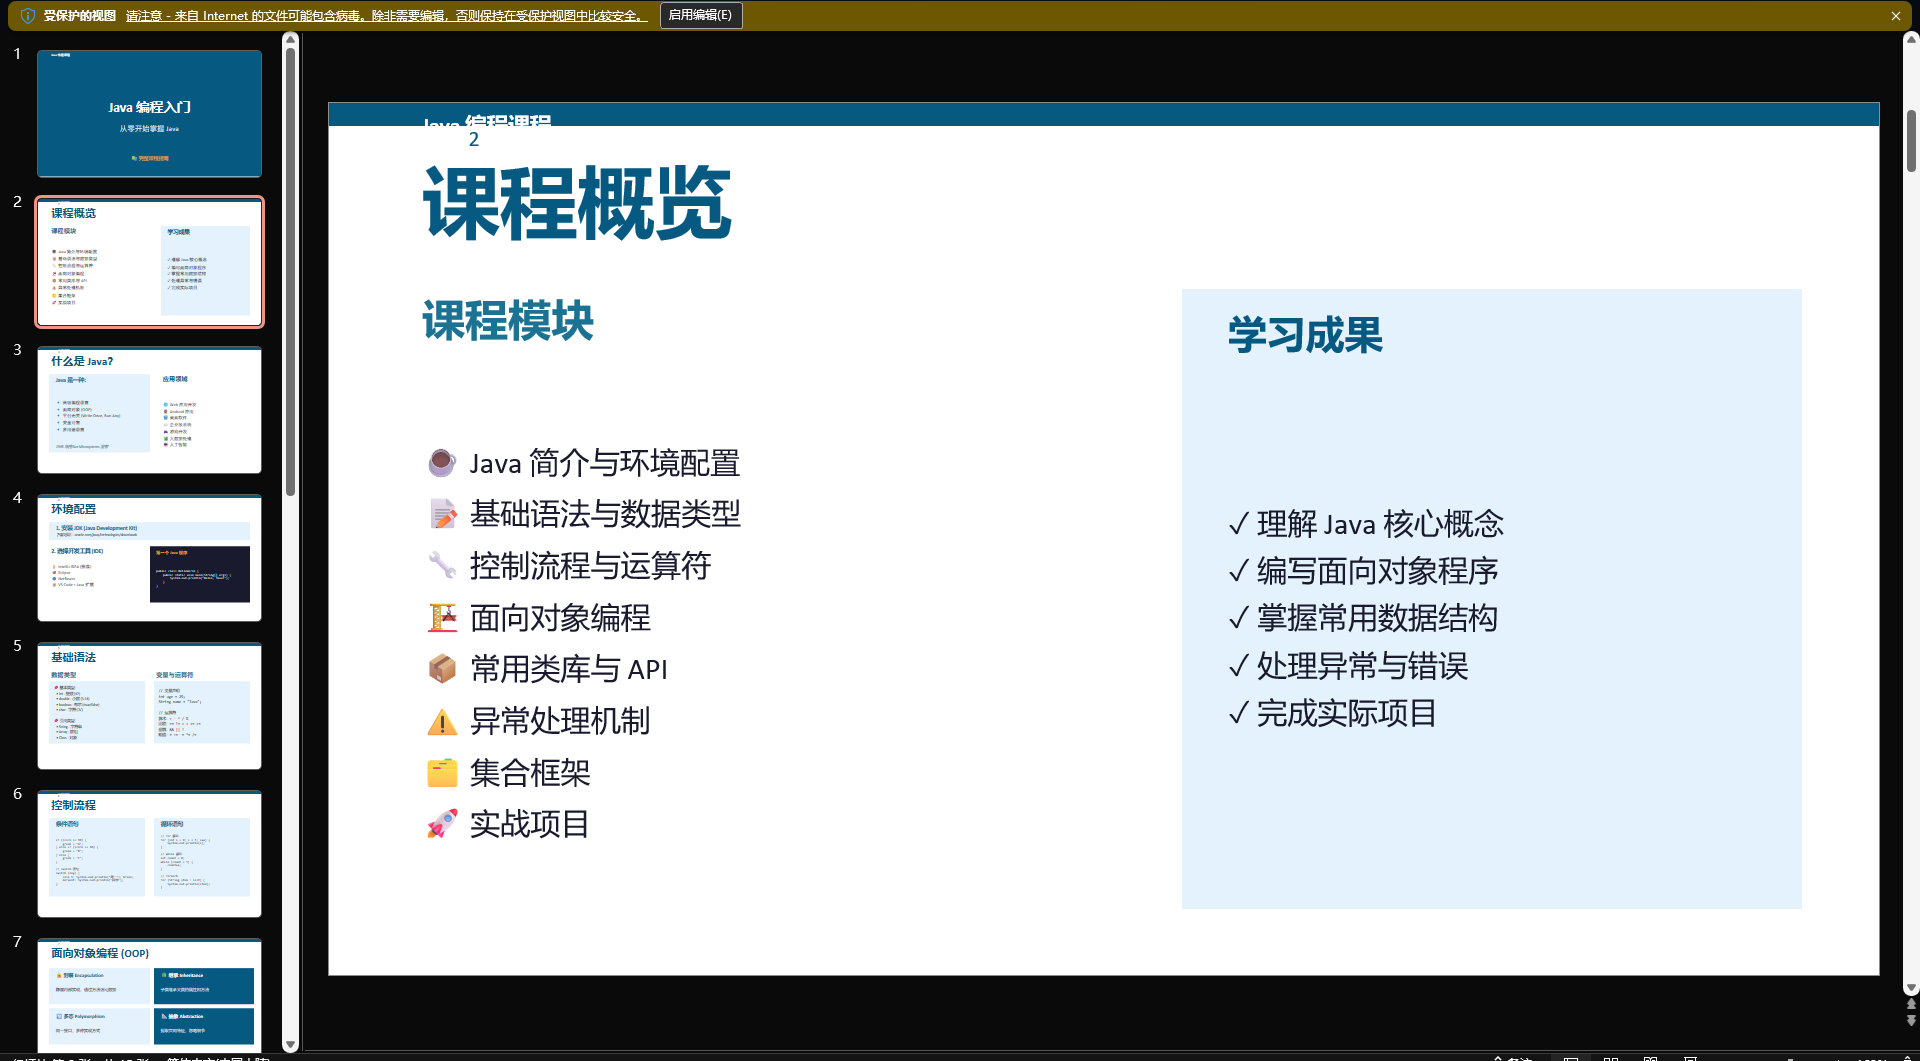Click the package box icon beside 常用类库与 API

(442, 669)
